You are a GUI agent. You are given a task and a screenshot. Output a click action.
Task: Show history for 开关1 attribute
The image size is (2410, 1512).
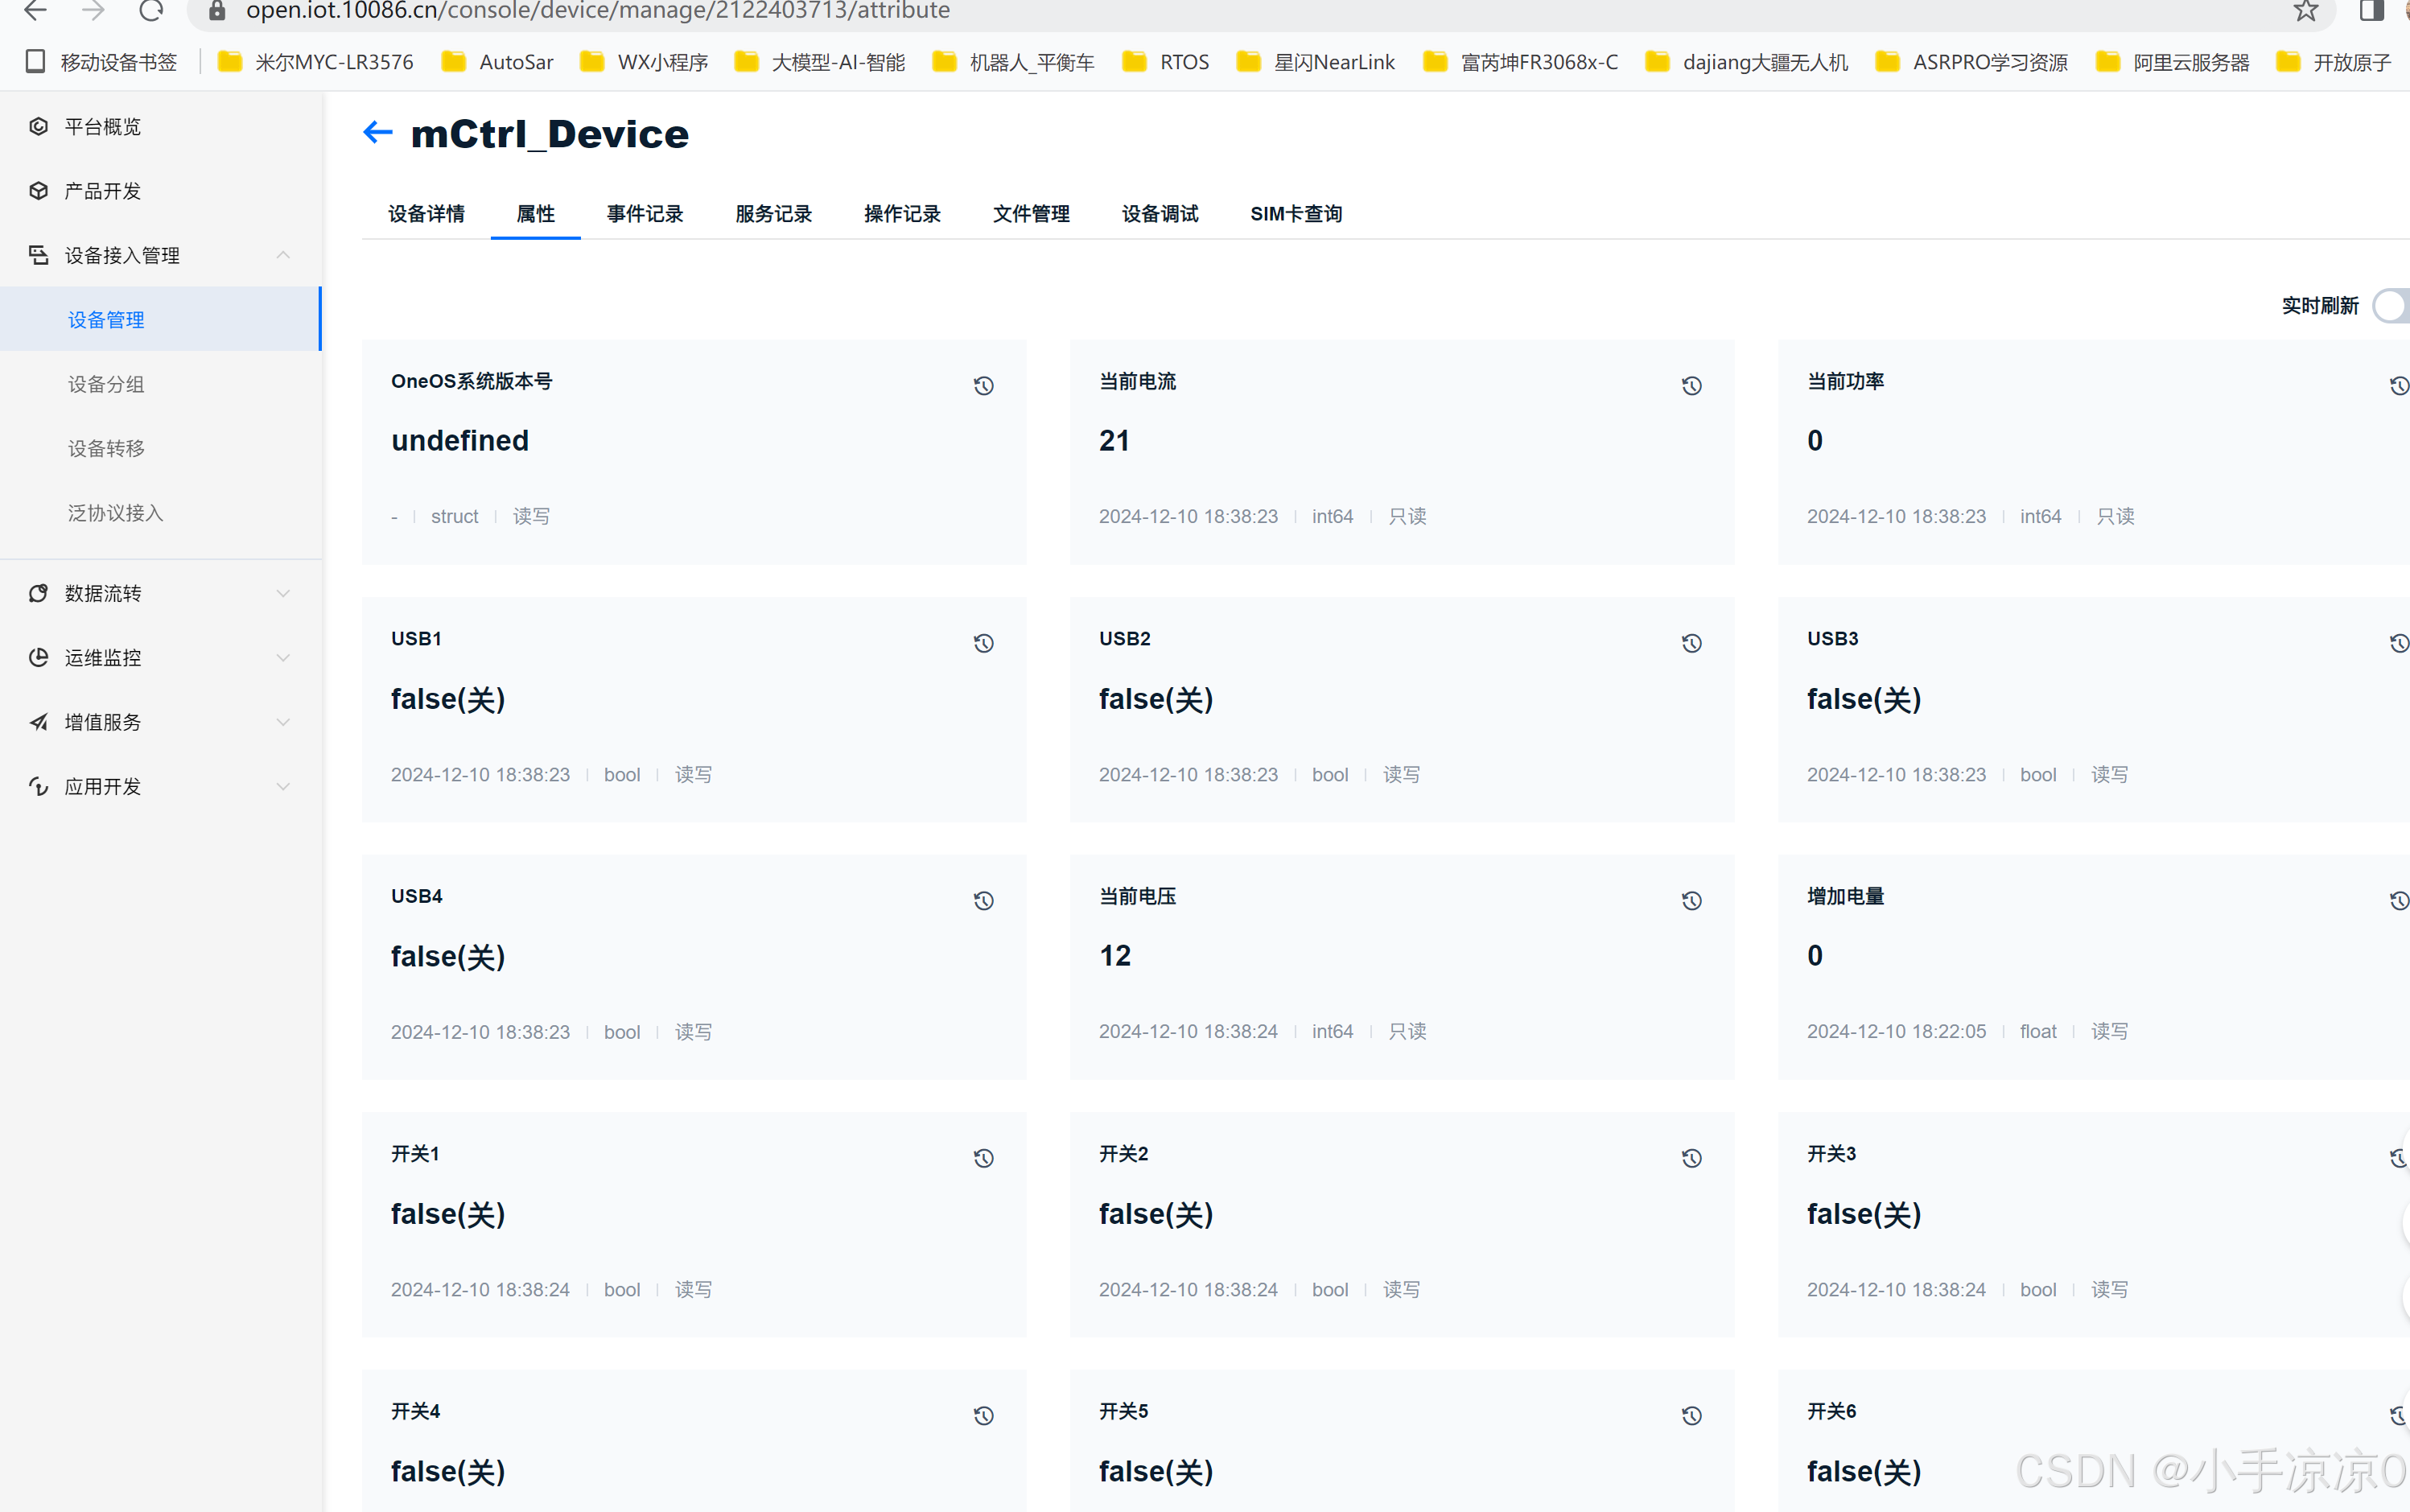[983, 1158]
